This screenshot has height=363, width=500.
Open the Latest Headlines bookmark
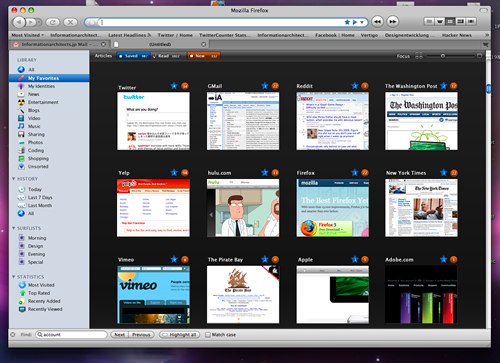click(129, 35)
